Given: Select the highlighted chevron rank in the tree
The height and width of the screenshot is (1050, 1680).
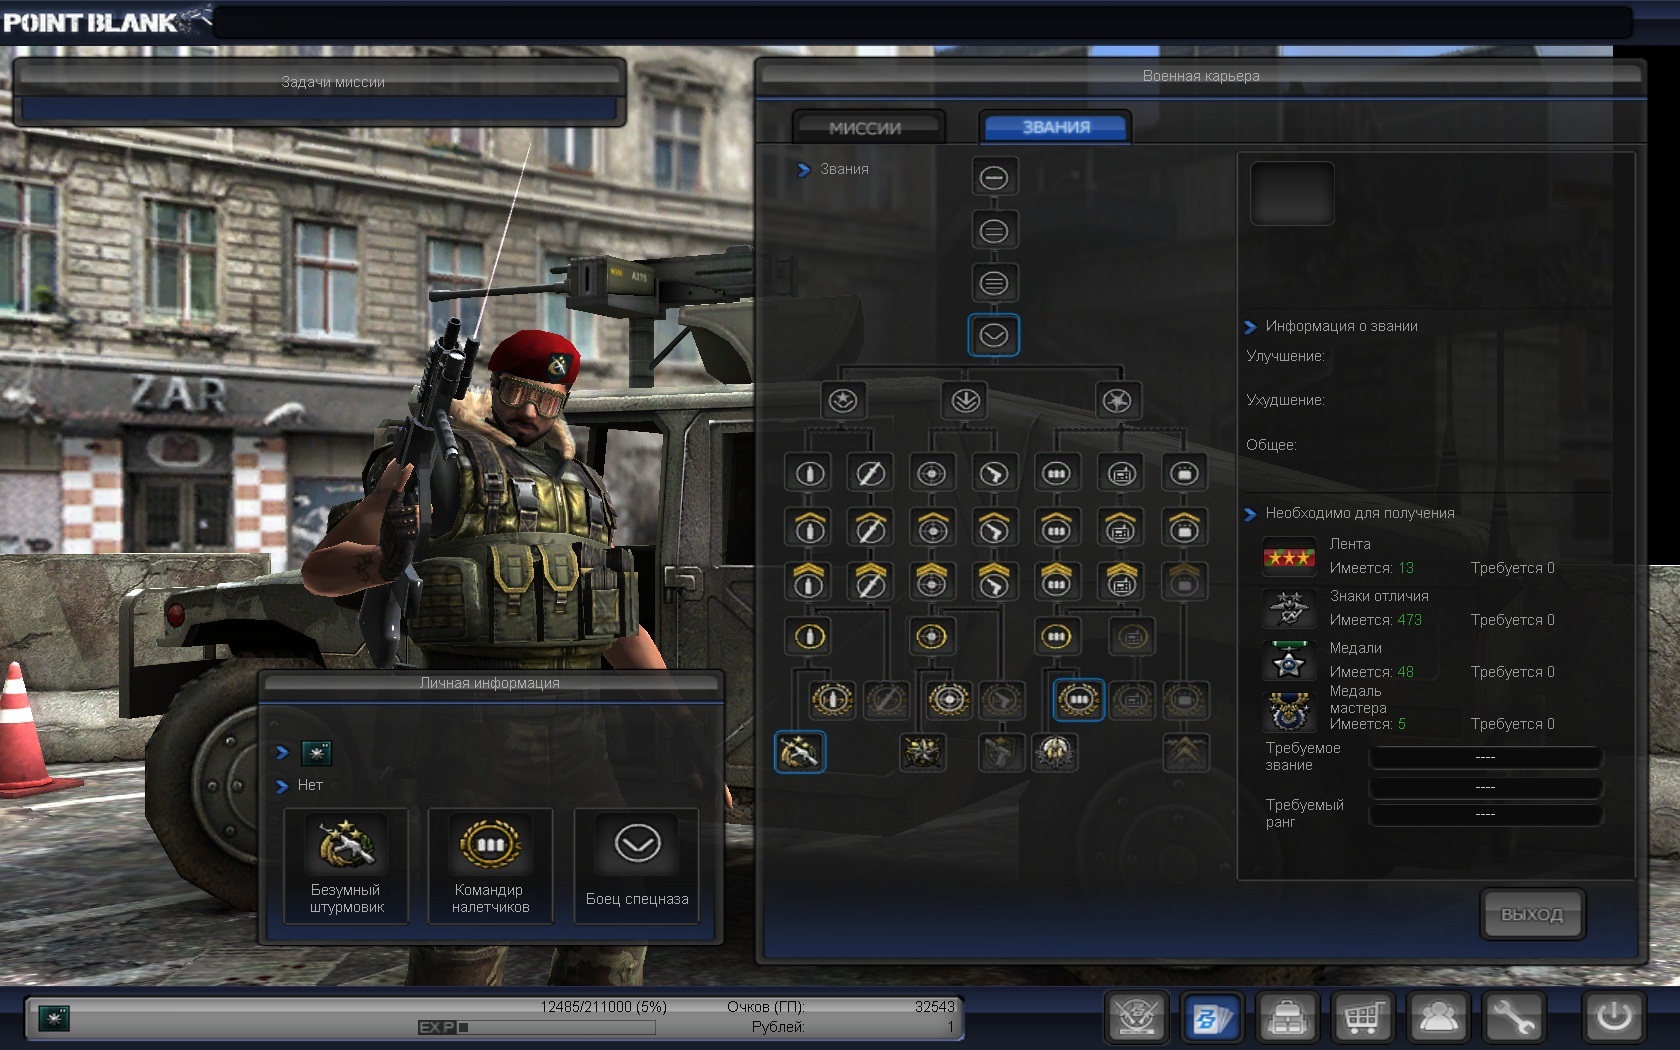Looking at the screenshot, I should (993, 336).
